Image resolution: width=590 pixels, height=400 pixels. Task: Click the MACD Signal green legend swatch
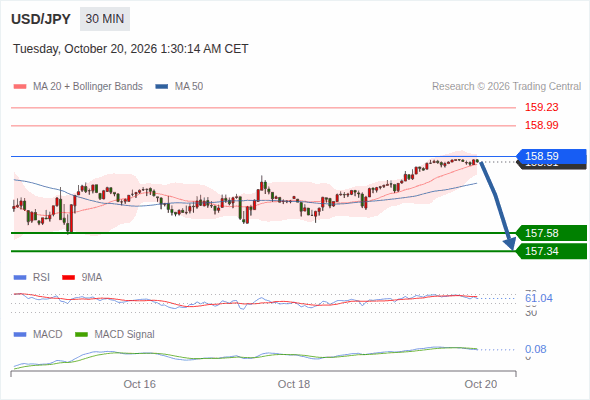81,335
